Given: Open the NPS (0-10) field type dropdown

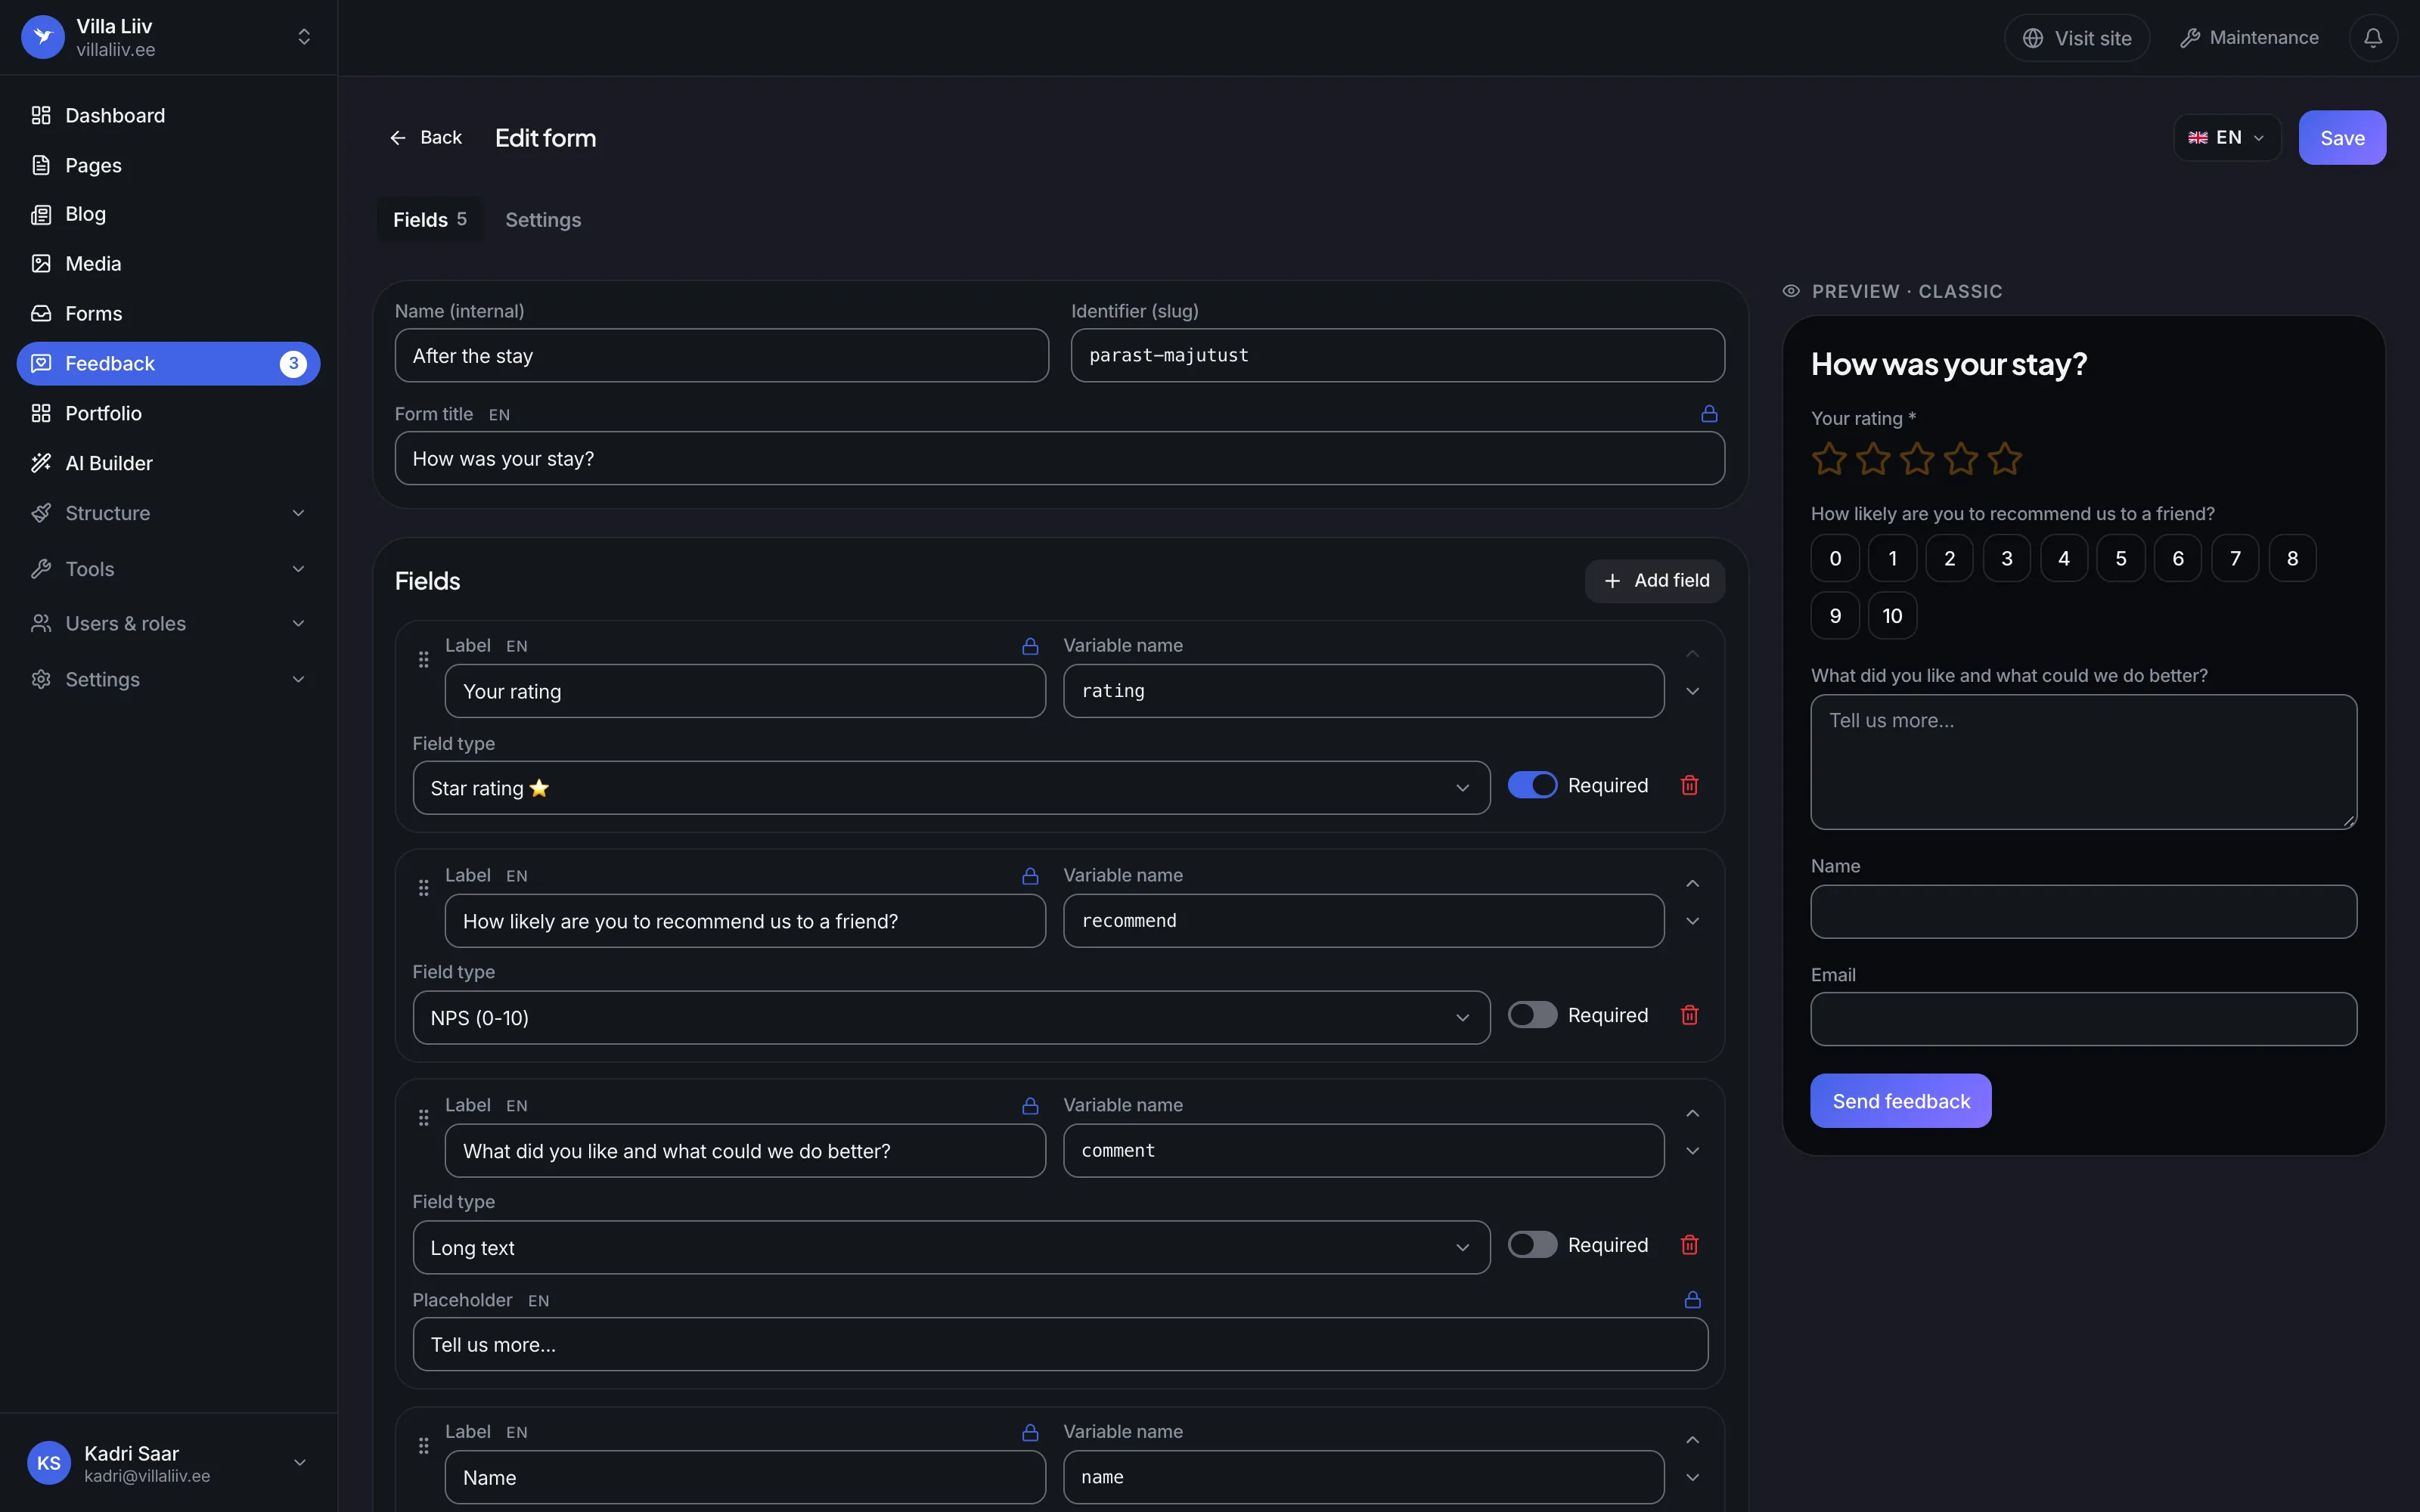Looking at the screenshot, I should point(951,1019).
